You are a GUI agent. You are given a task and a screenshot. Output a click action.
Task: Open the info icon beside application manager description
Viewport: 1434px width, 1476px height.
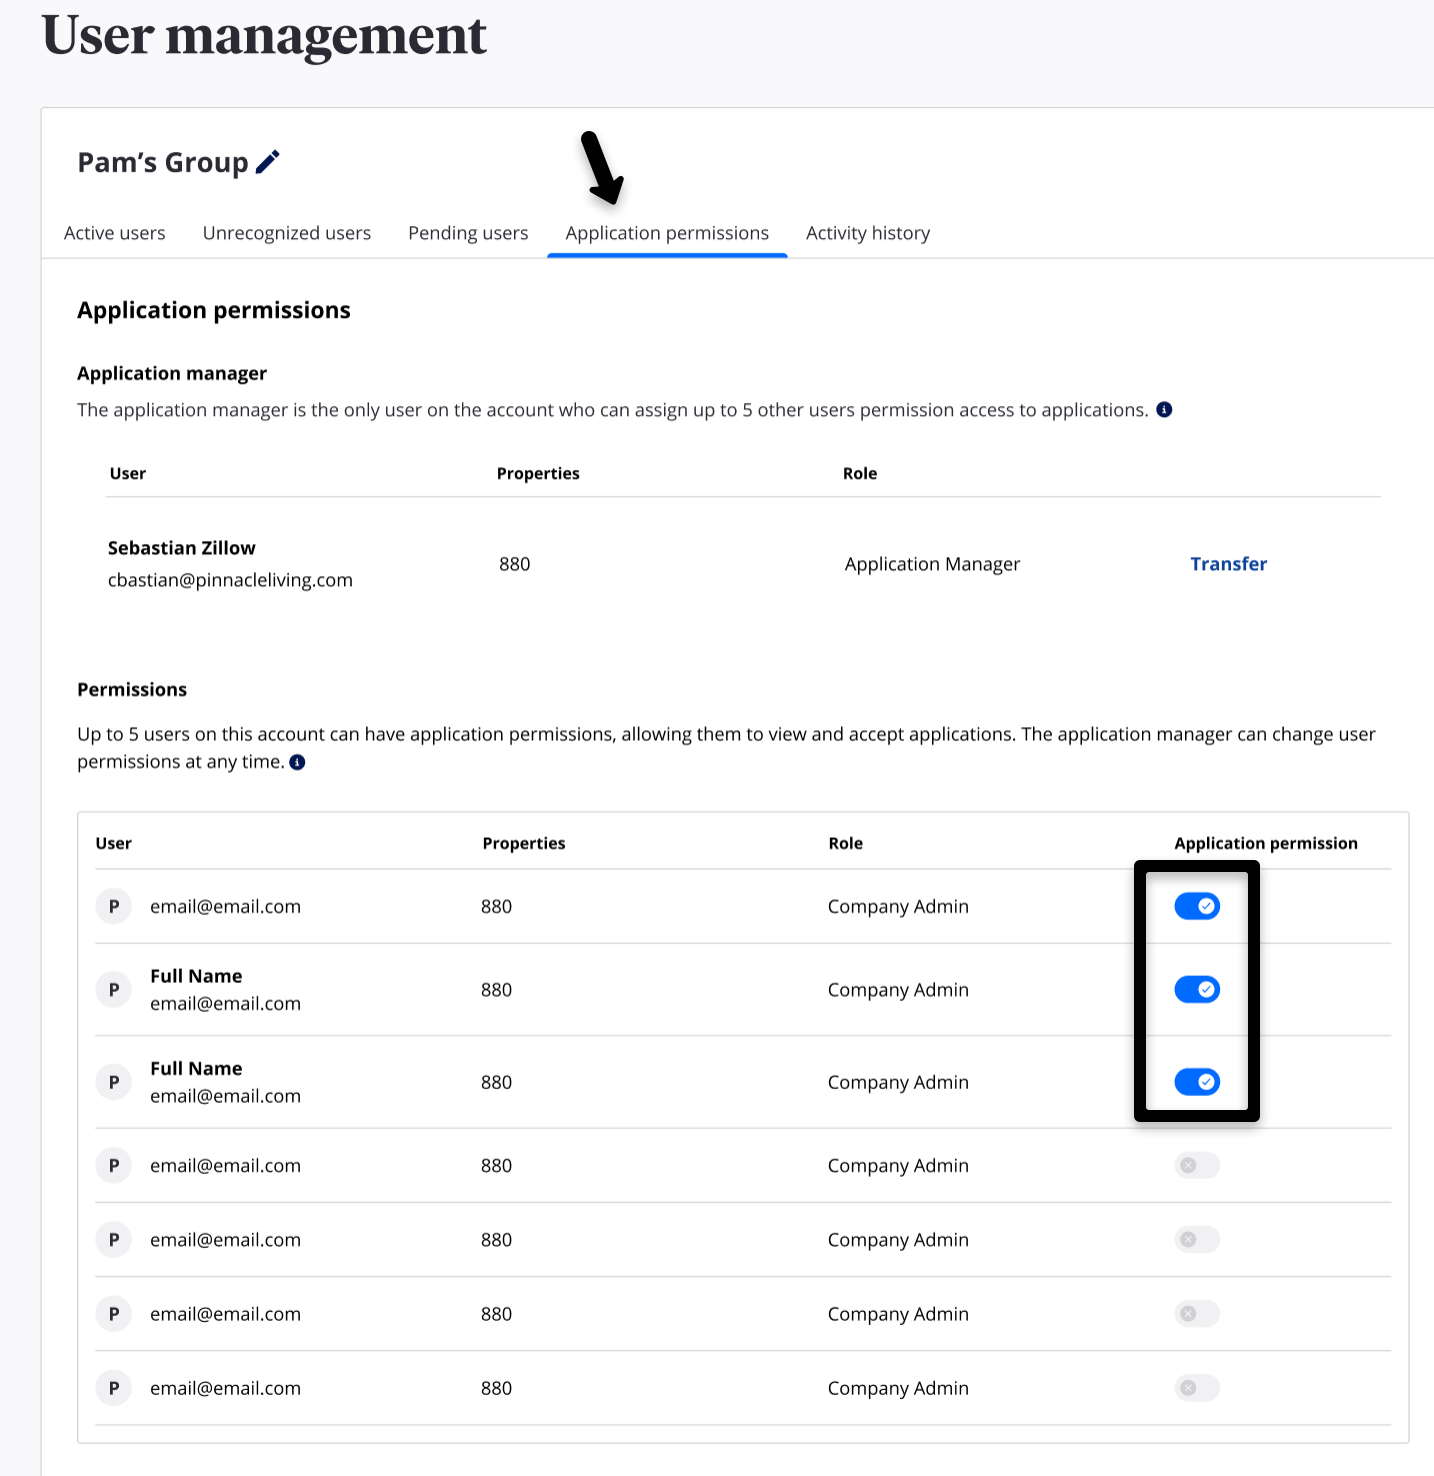[1165, 409]
